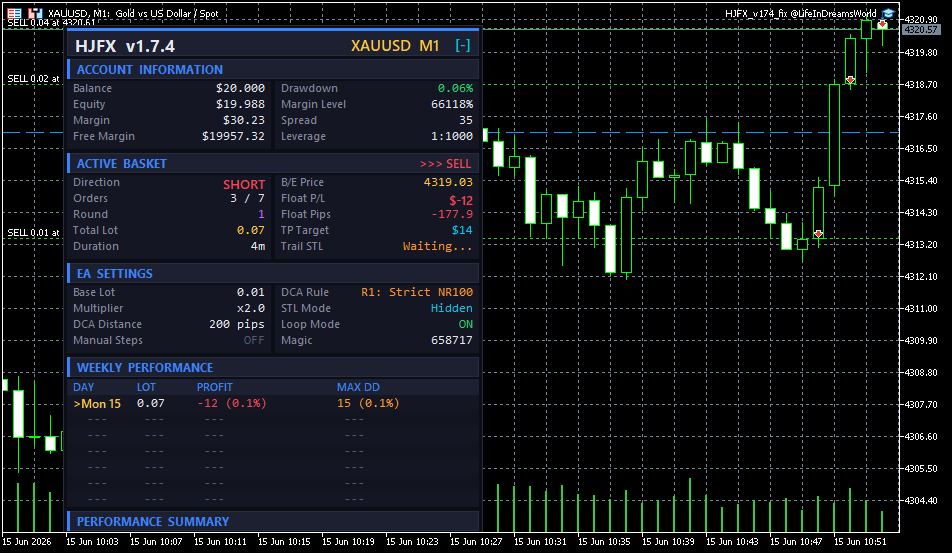Click the Trail STL status Waiting...
952x553 pixels.
[x=437, y=246]
